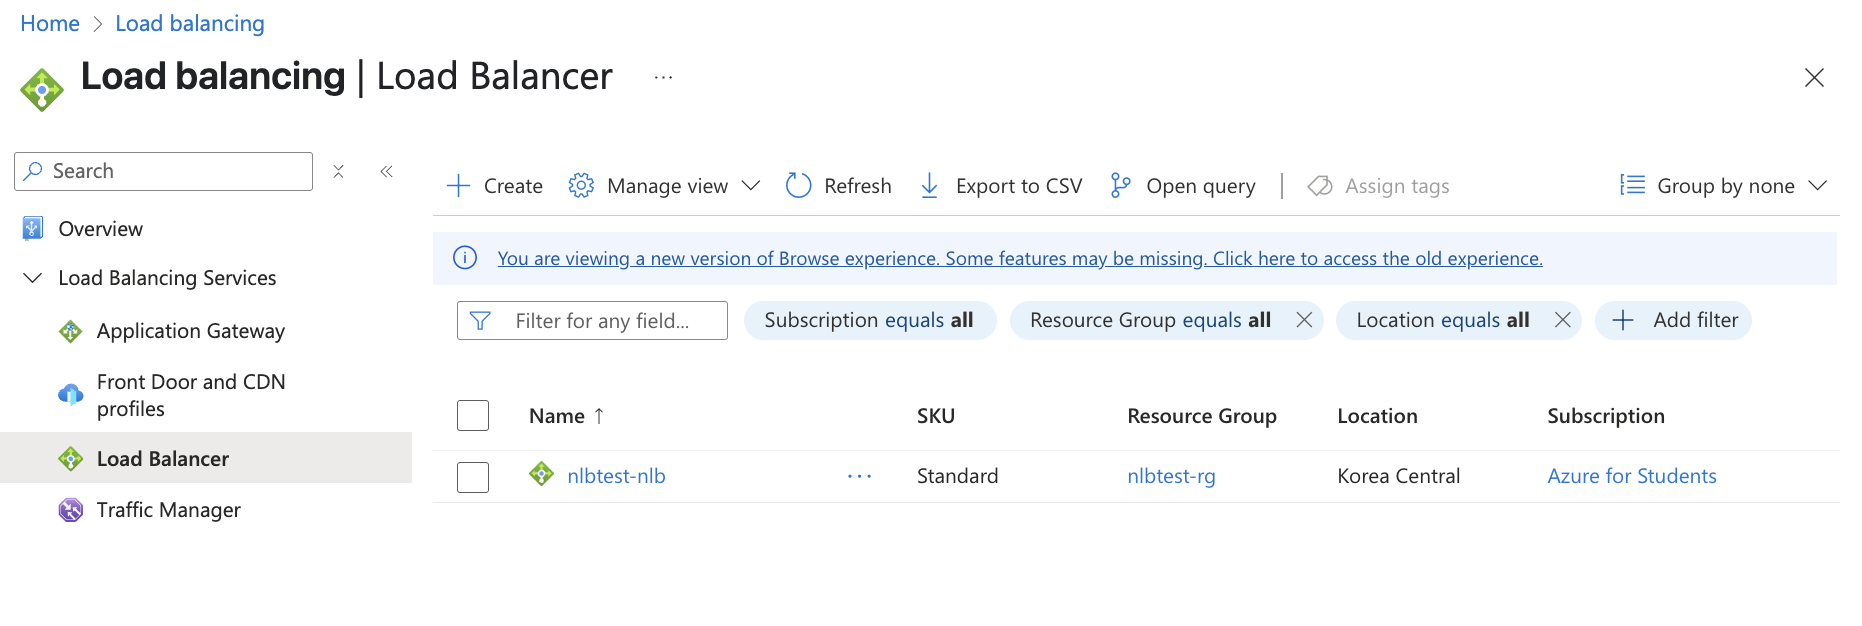Open Resource Group equals all filter
This screenshot has width=1862, height=626.
click(x=1150, y=320)
